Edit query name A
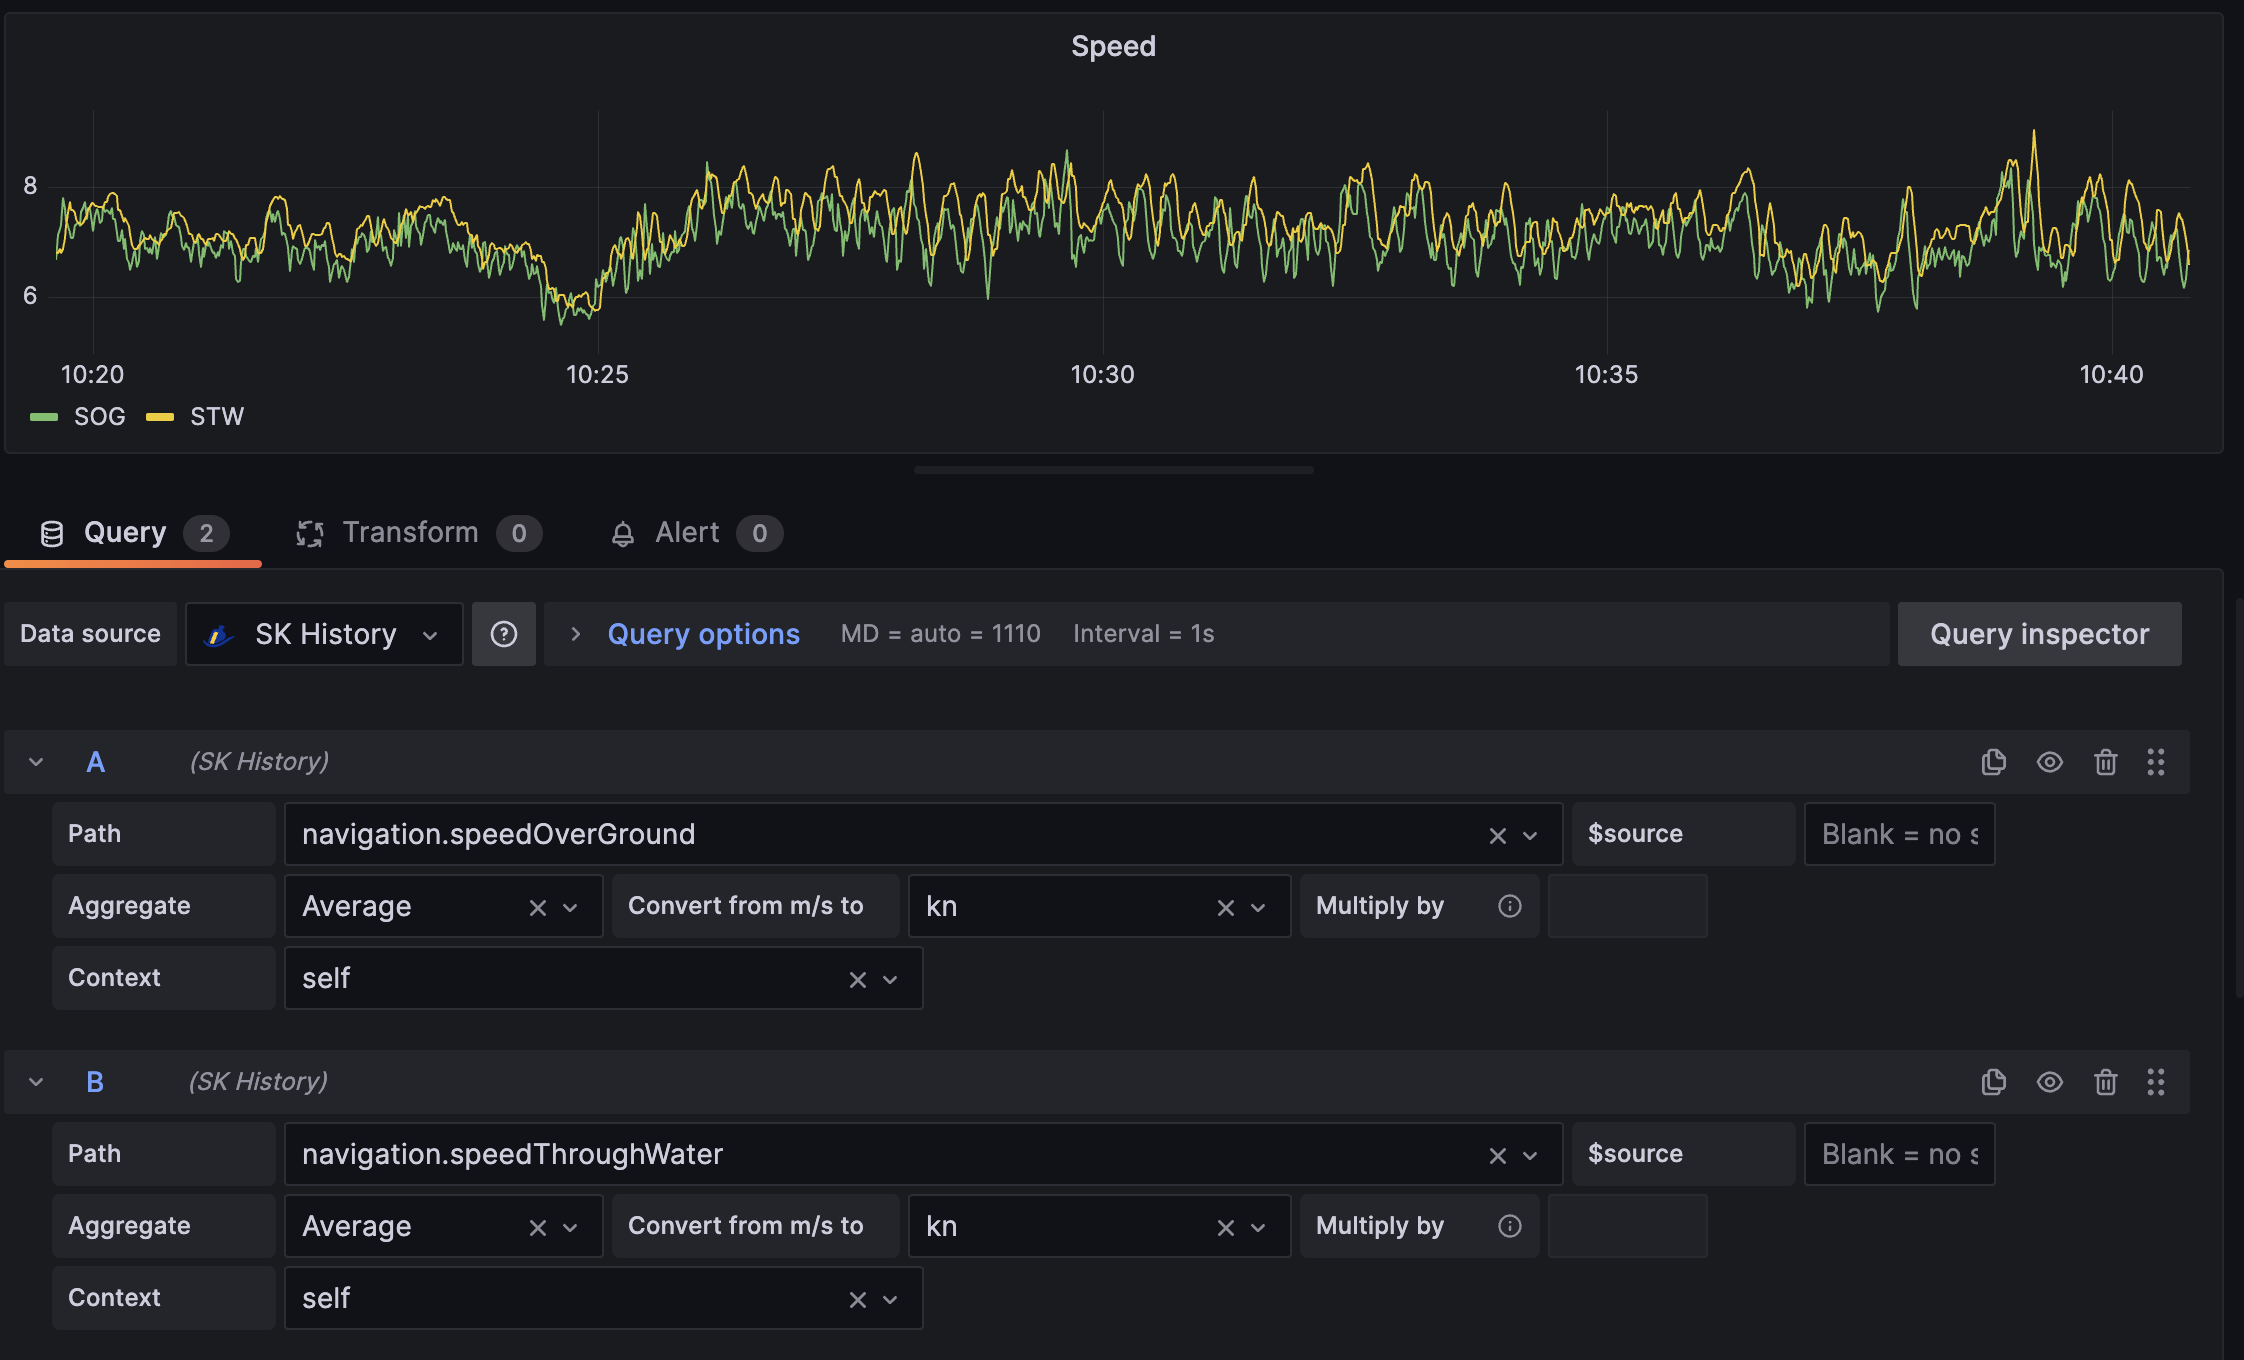Screen dimensions: 2244x1360 point(96,762)
